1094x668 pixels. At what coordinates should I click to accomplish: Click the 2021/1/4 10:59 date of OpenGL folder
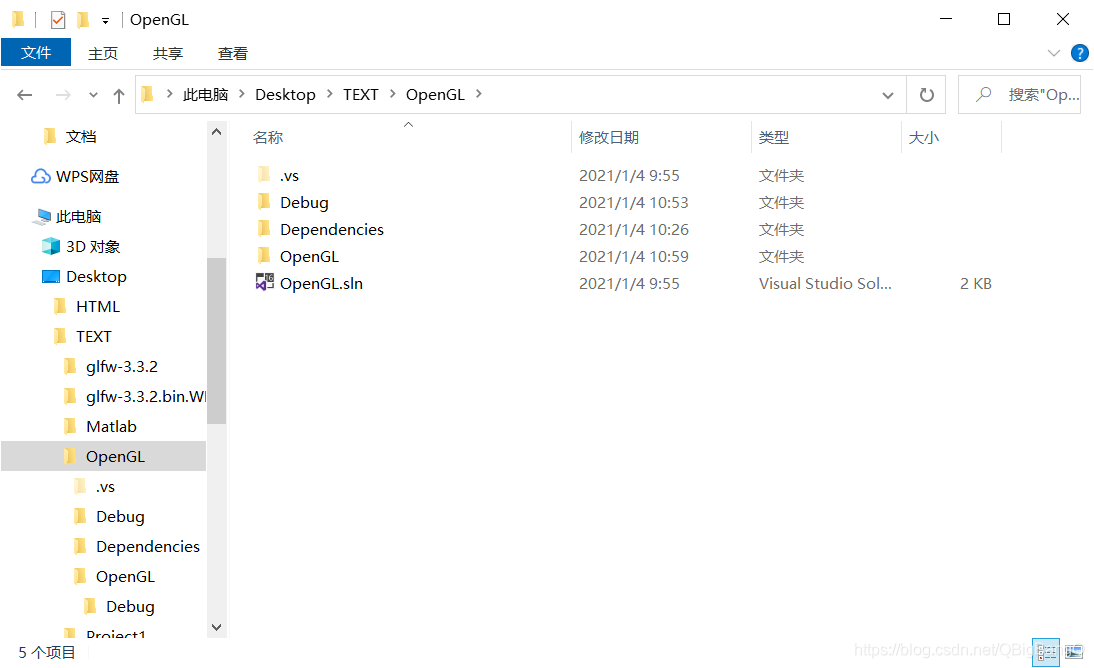(x=634, y=257)
